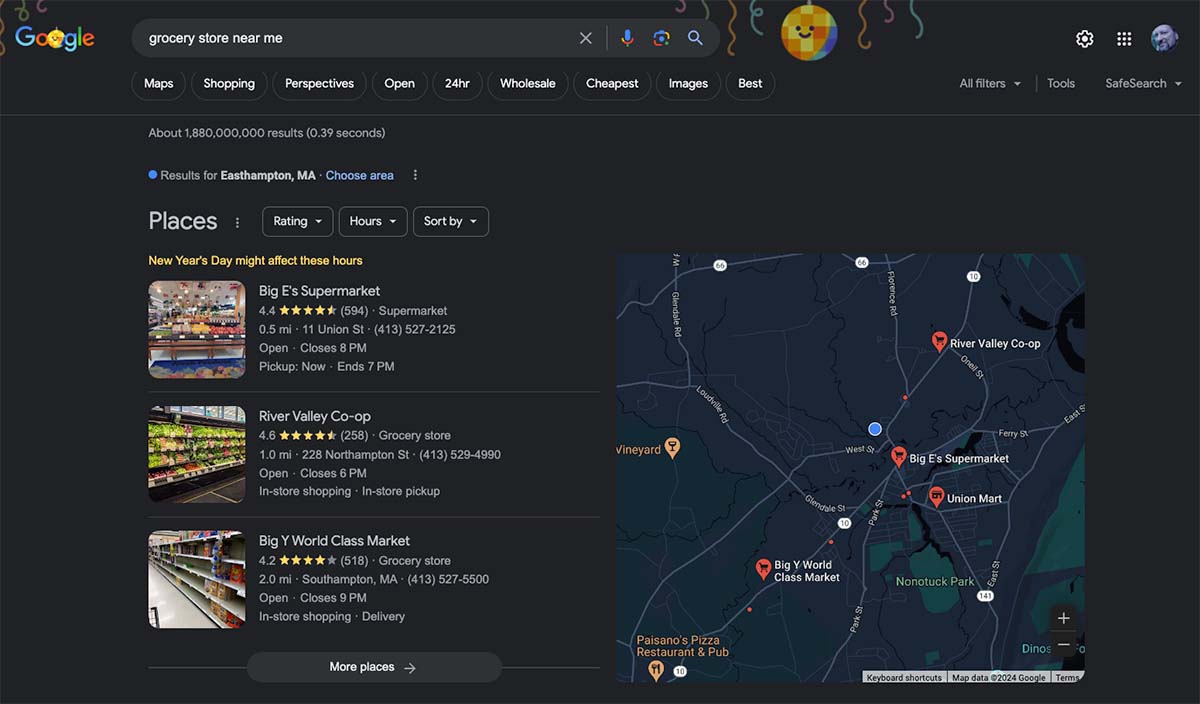Click the River Valley Co-op store thumbnail
The image size is (1200, 704).
coord(196,454)
